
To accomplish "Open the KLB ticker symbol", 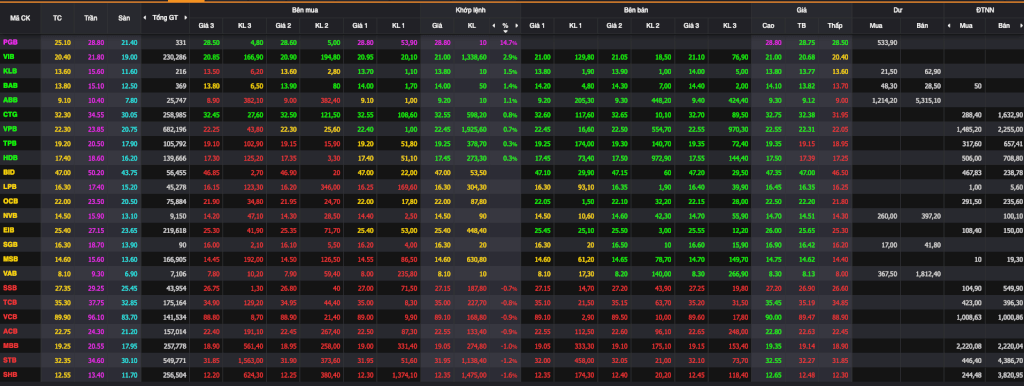I will pyautogui.click(x=10, y=71).
